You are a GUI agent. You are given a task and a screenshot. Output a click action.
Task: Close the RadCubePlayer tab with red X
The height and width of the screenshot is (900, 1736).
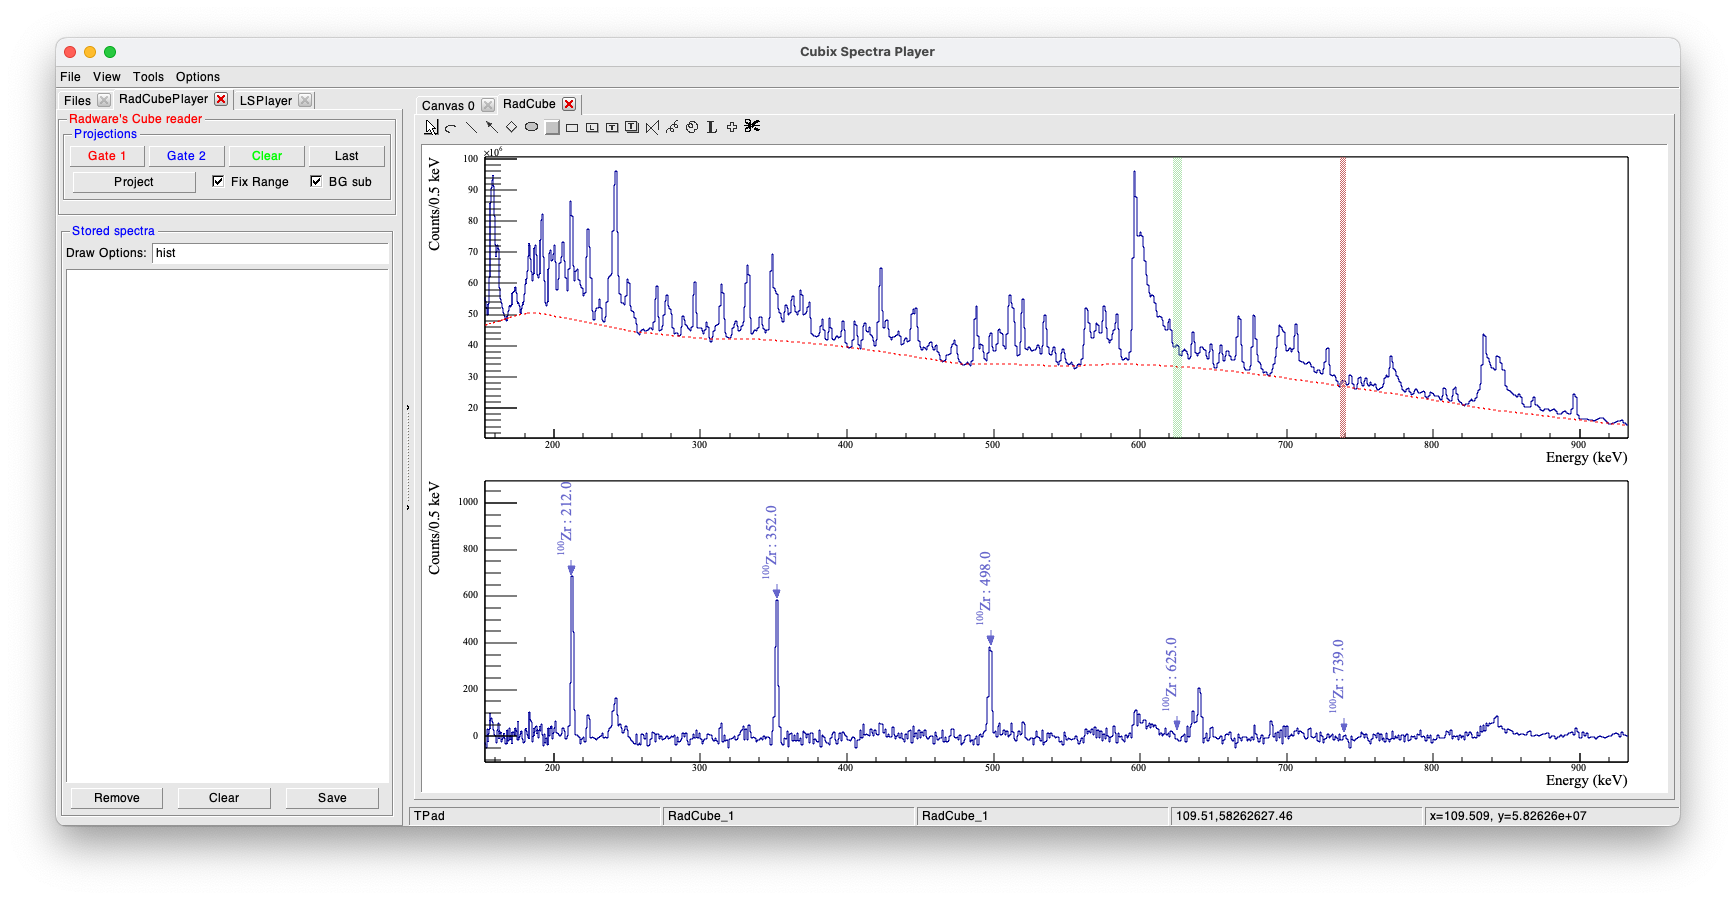coord(221,99)
